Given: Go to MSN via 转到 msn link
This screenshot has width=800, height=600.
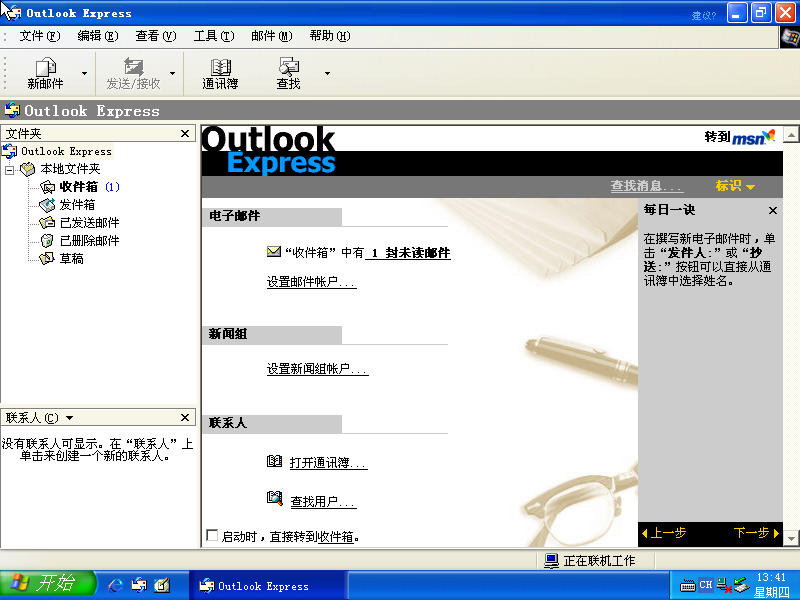Looking at the screenshot, I should point(740,137).
